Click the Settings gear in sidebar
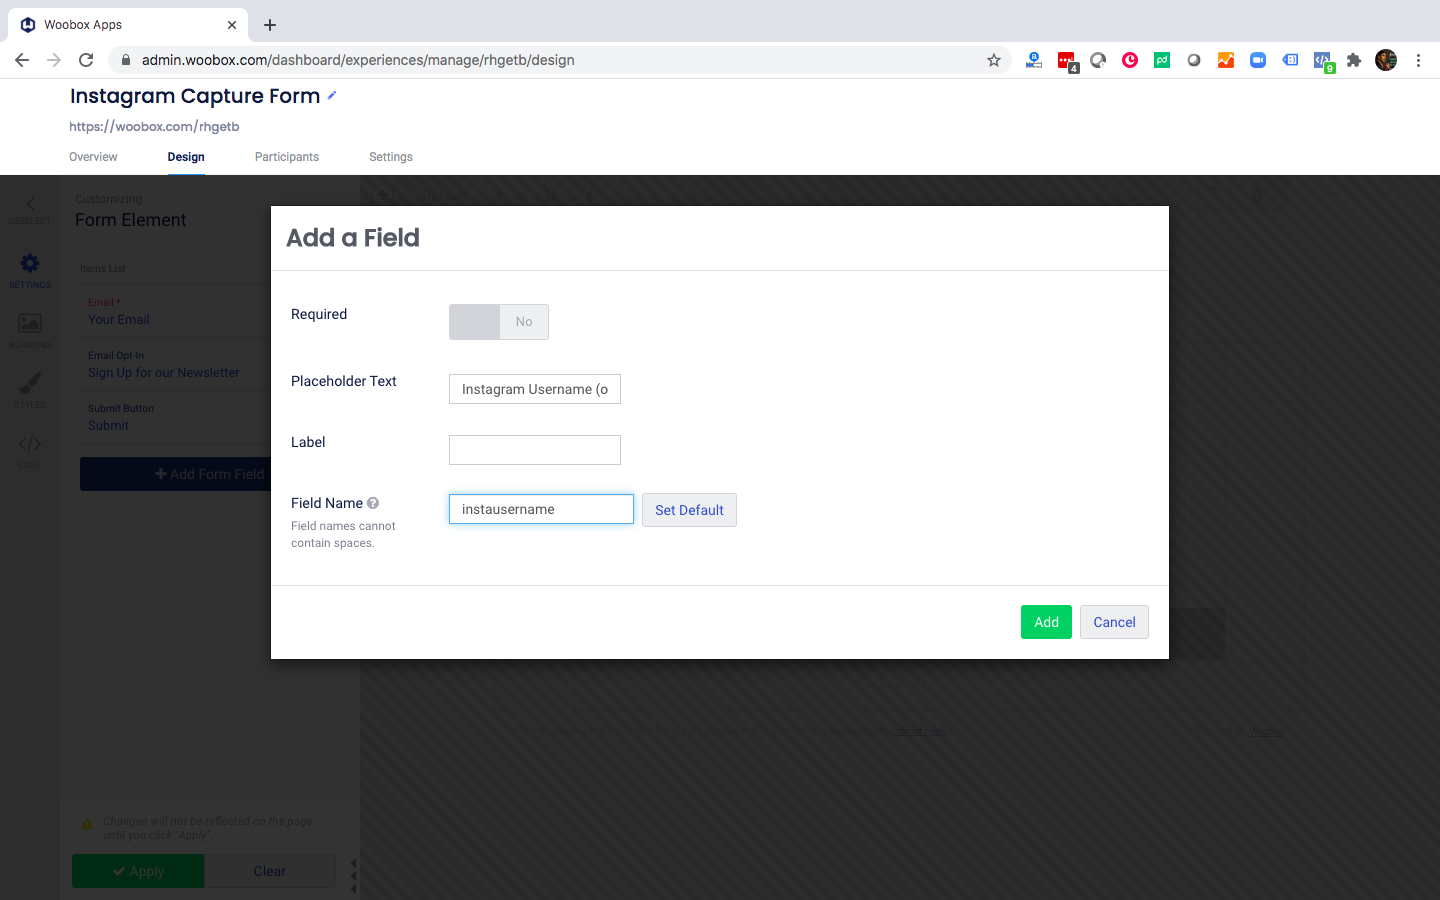Image resolution: width=1440 pixels, height=900 pixels. 30,263
